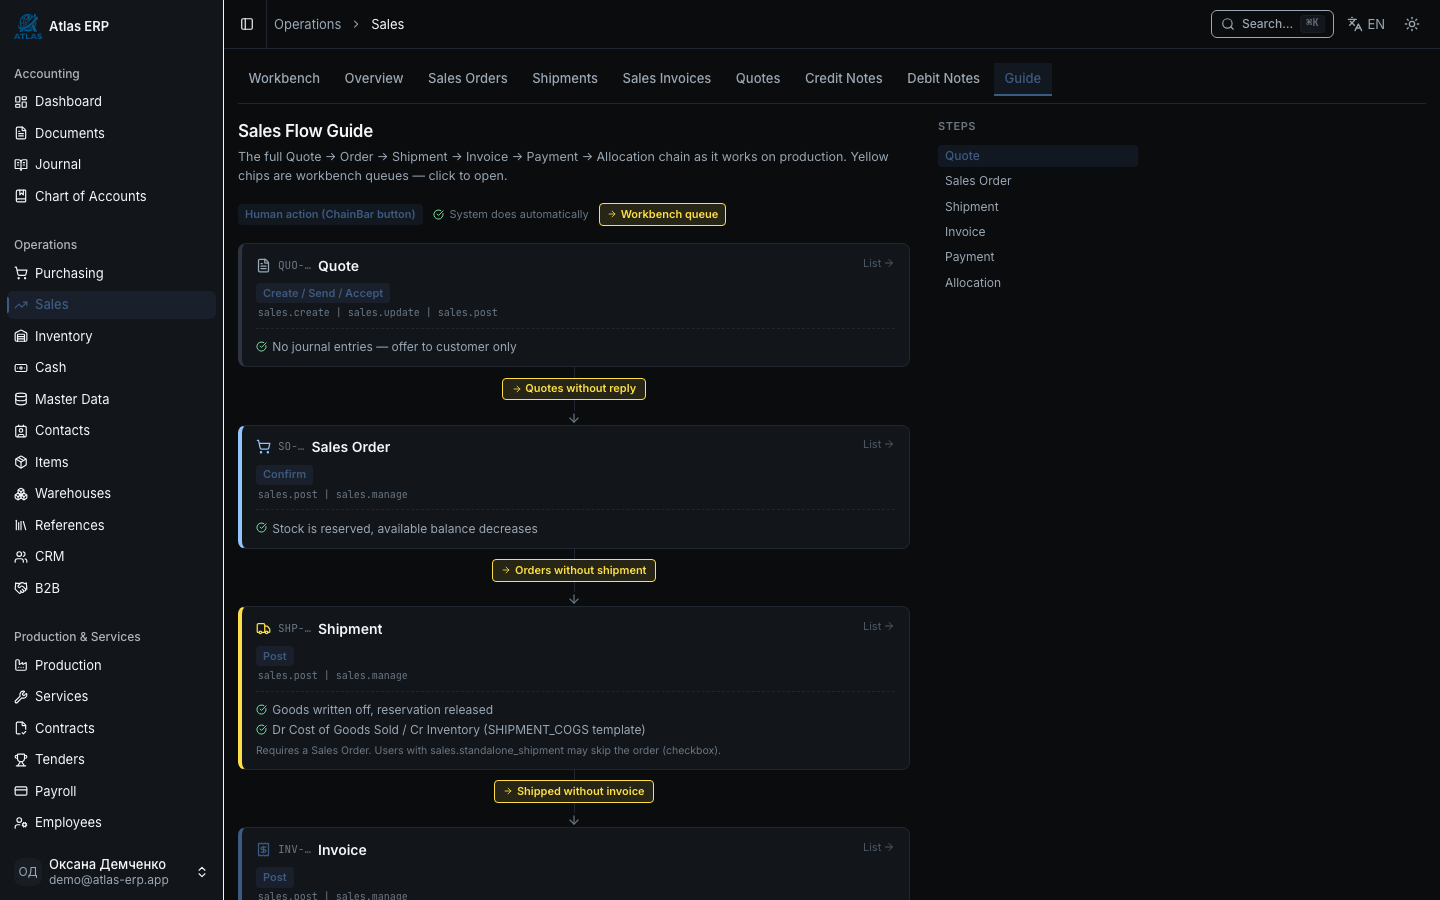Select Employees in the sidebar

(111, 822)
